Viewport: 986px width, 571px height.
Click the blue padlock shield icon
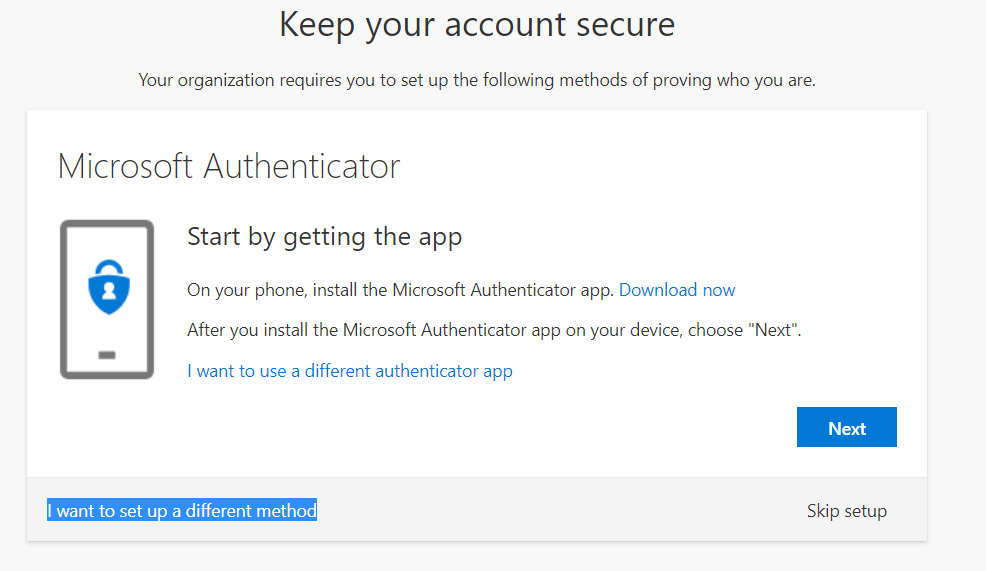pos(107,290)
